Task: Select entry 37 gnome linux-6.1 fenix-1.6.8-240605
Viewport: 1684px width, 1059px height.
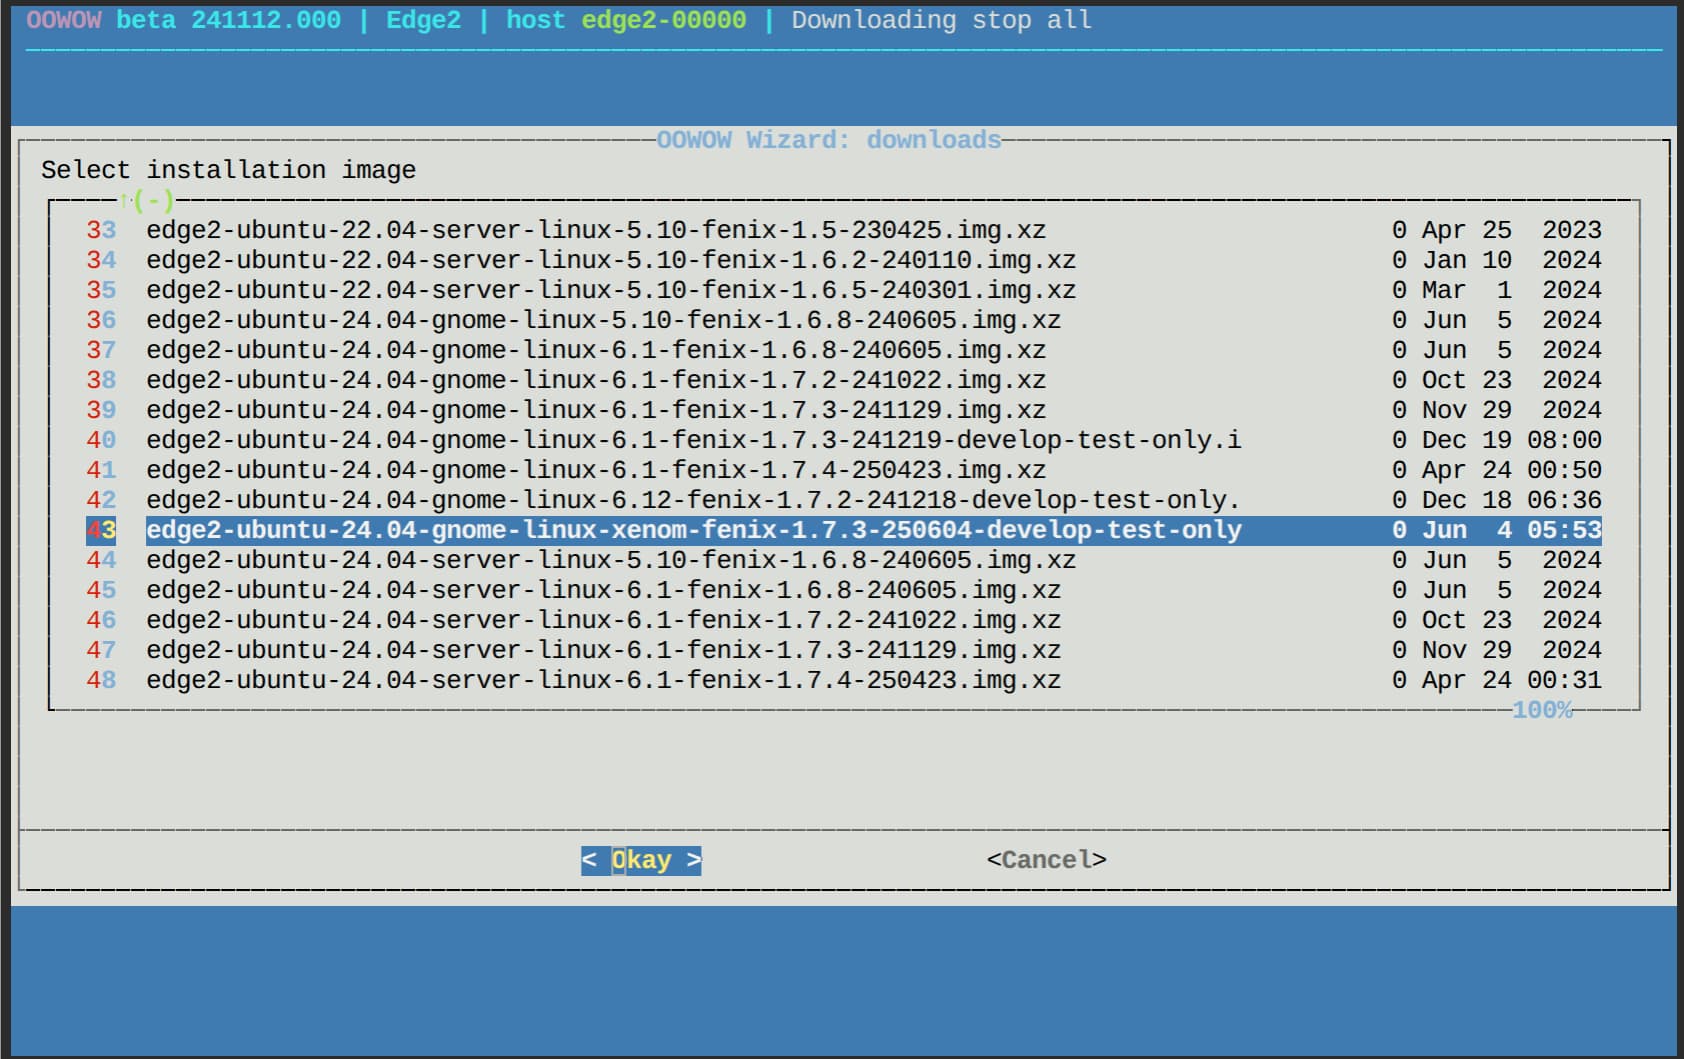Action: [x=844, y=350]
